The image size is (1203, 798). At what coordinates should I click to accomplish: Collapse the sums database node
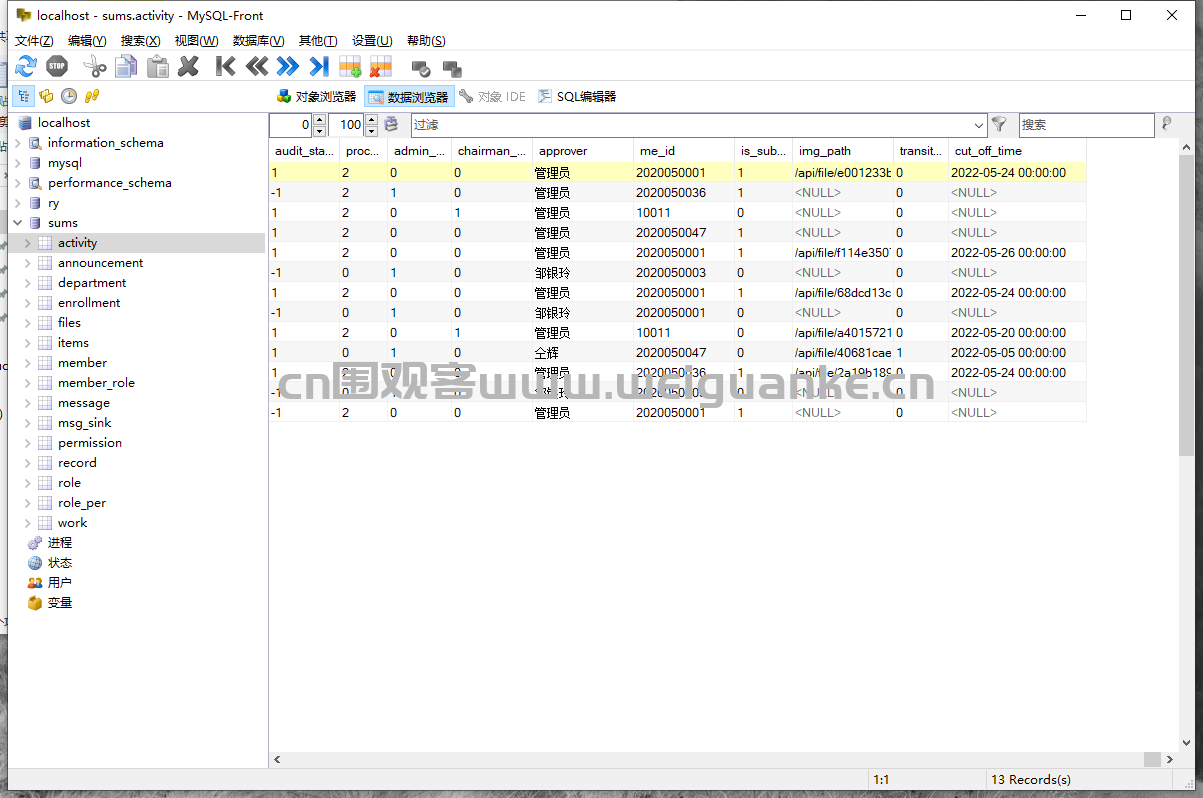(18, 223)
